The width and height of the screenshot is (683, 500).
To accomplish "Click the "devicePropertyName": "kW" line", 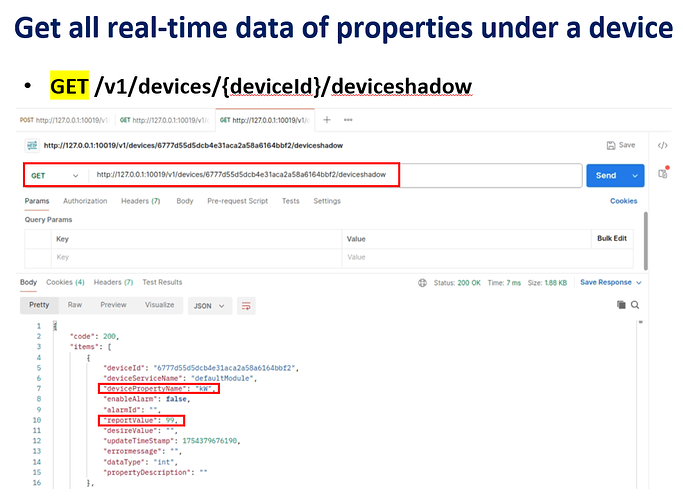I will pyautogui.click(x=159, y=389).
